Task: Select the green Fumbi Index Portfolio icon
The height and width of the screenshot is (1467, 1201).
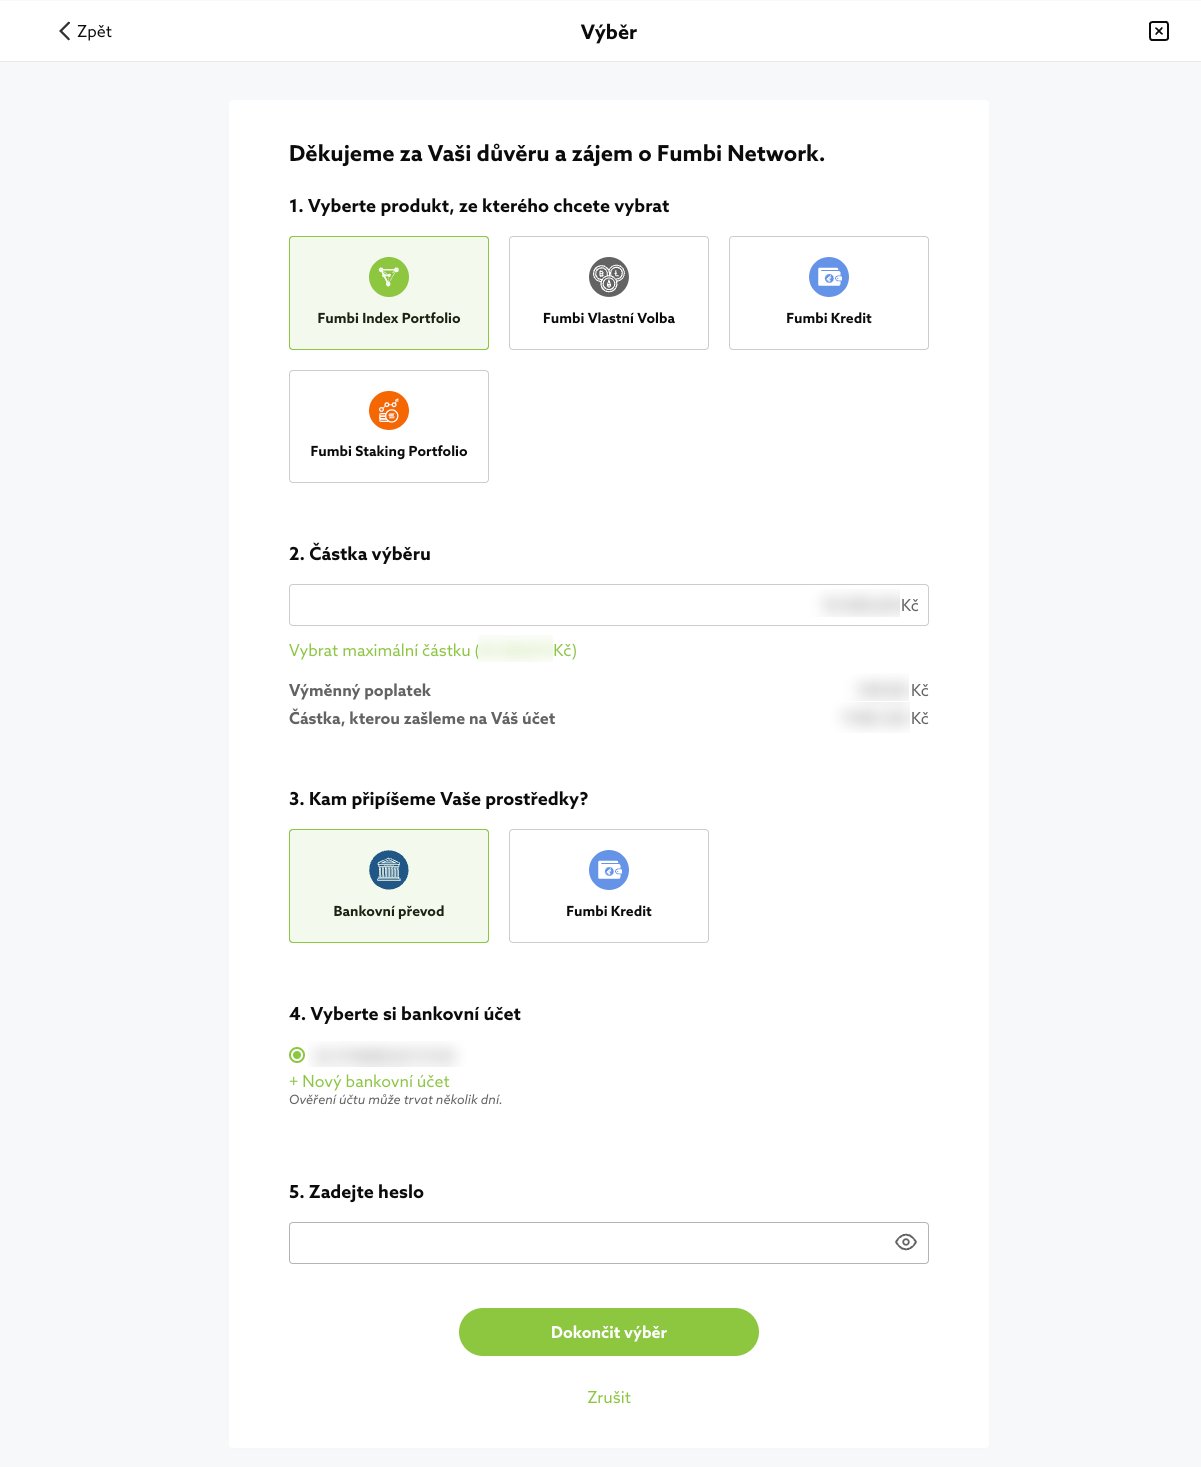Action: pos(389,277)
